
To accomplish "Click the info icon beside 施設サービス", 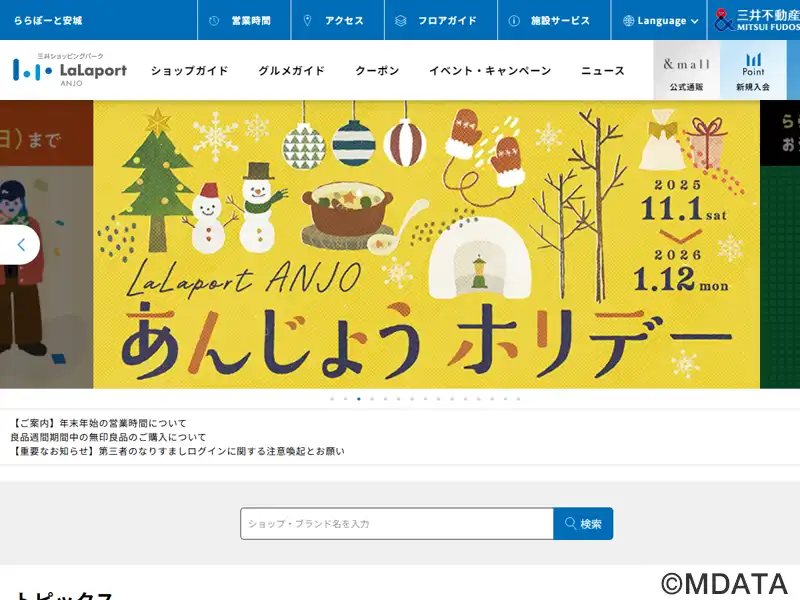I will click(x=514, y=20).
